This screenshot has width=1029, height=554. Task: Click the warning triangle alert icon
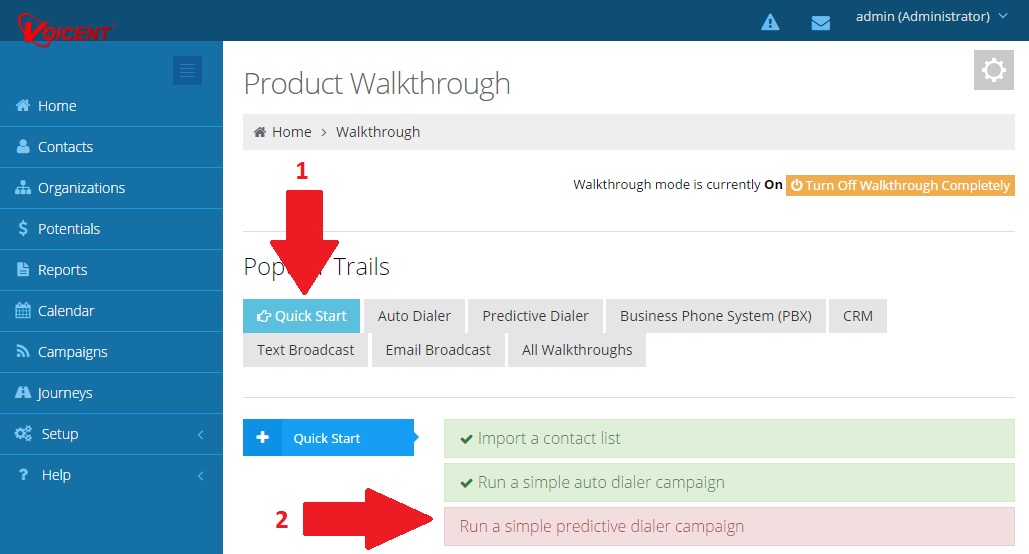[770, 22]
